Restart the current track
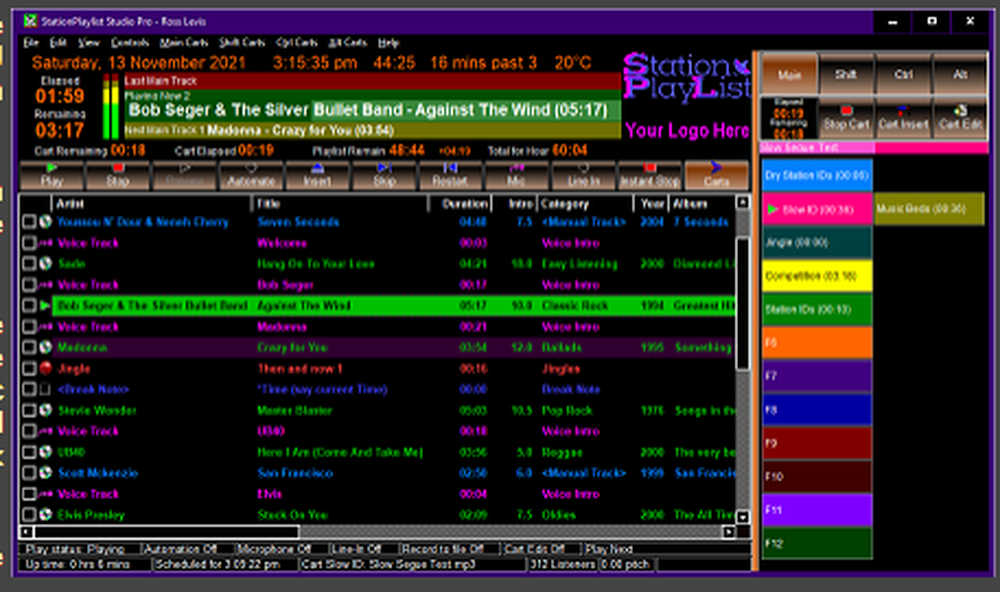Image resolution: width=1000 pixels, height=592 pixels. (450, 175)
